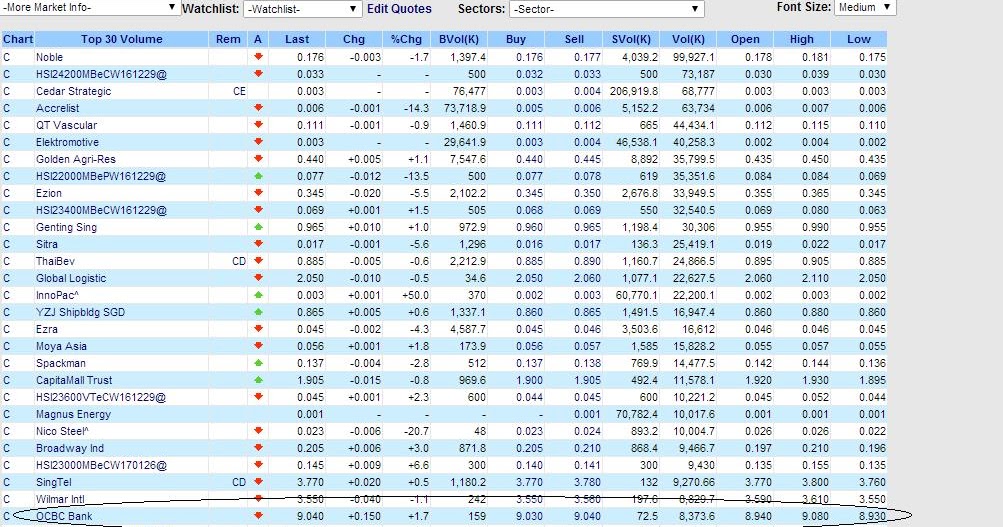Viewport: 1003px width, 527px height.
Task: Open the Global Logistic stock quote
Action: coord(71,278)
